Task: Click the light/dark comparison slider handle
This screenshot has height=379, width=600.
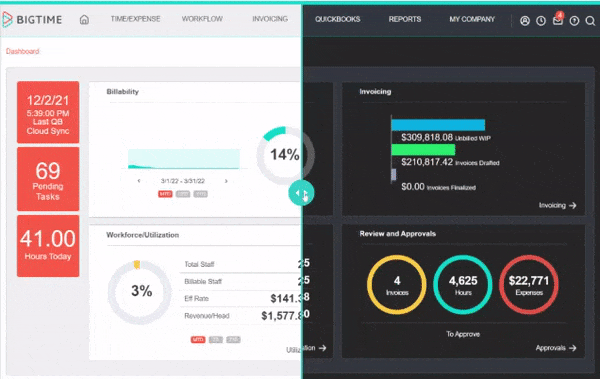Action: point(301,193)
